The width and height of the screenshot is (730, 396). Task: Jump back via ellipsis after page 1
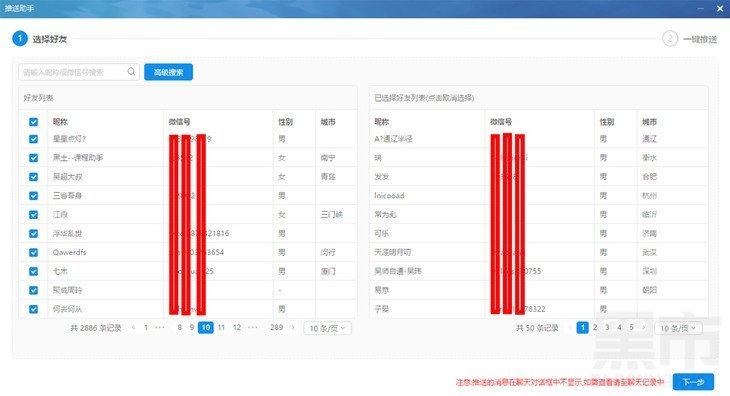coord(160,328)
